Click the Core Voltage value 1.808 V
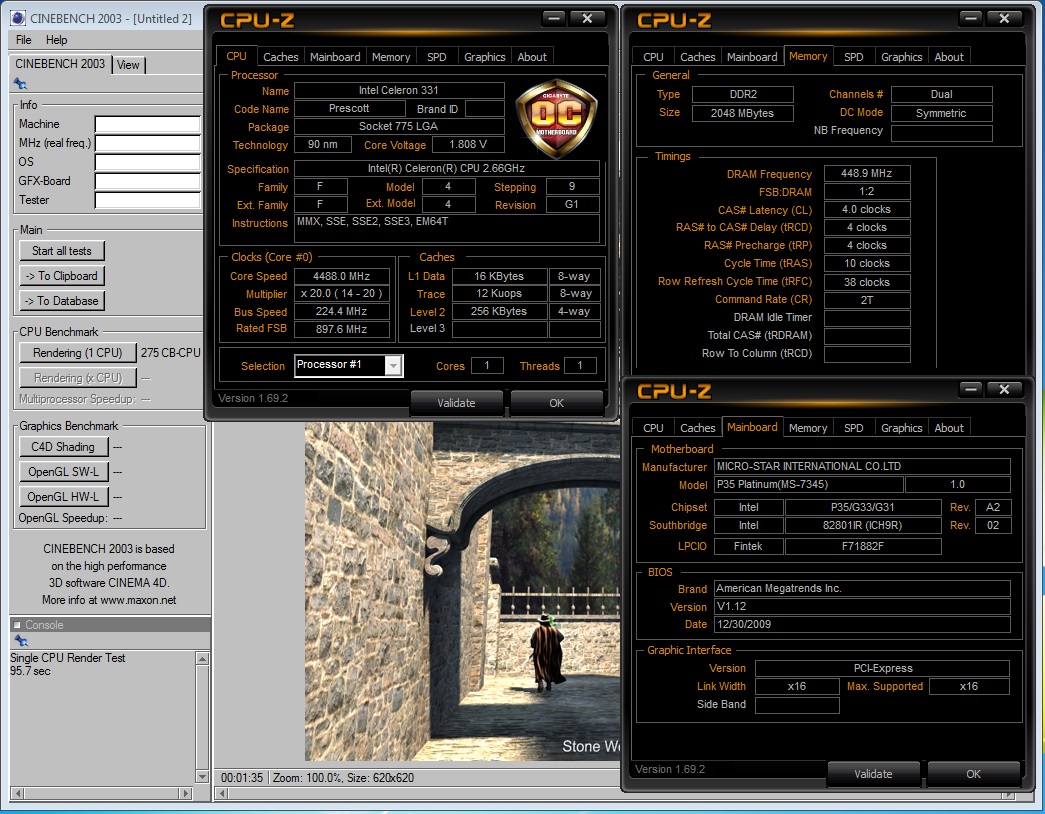The image size is (1045, 814). 468,144
